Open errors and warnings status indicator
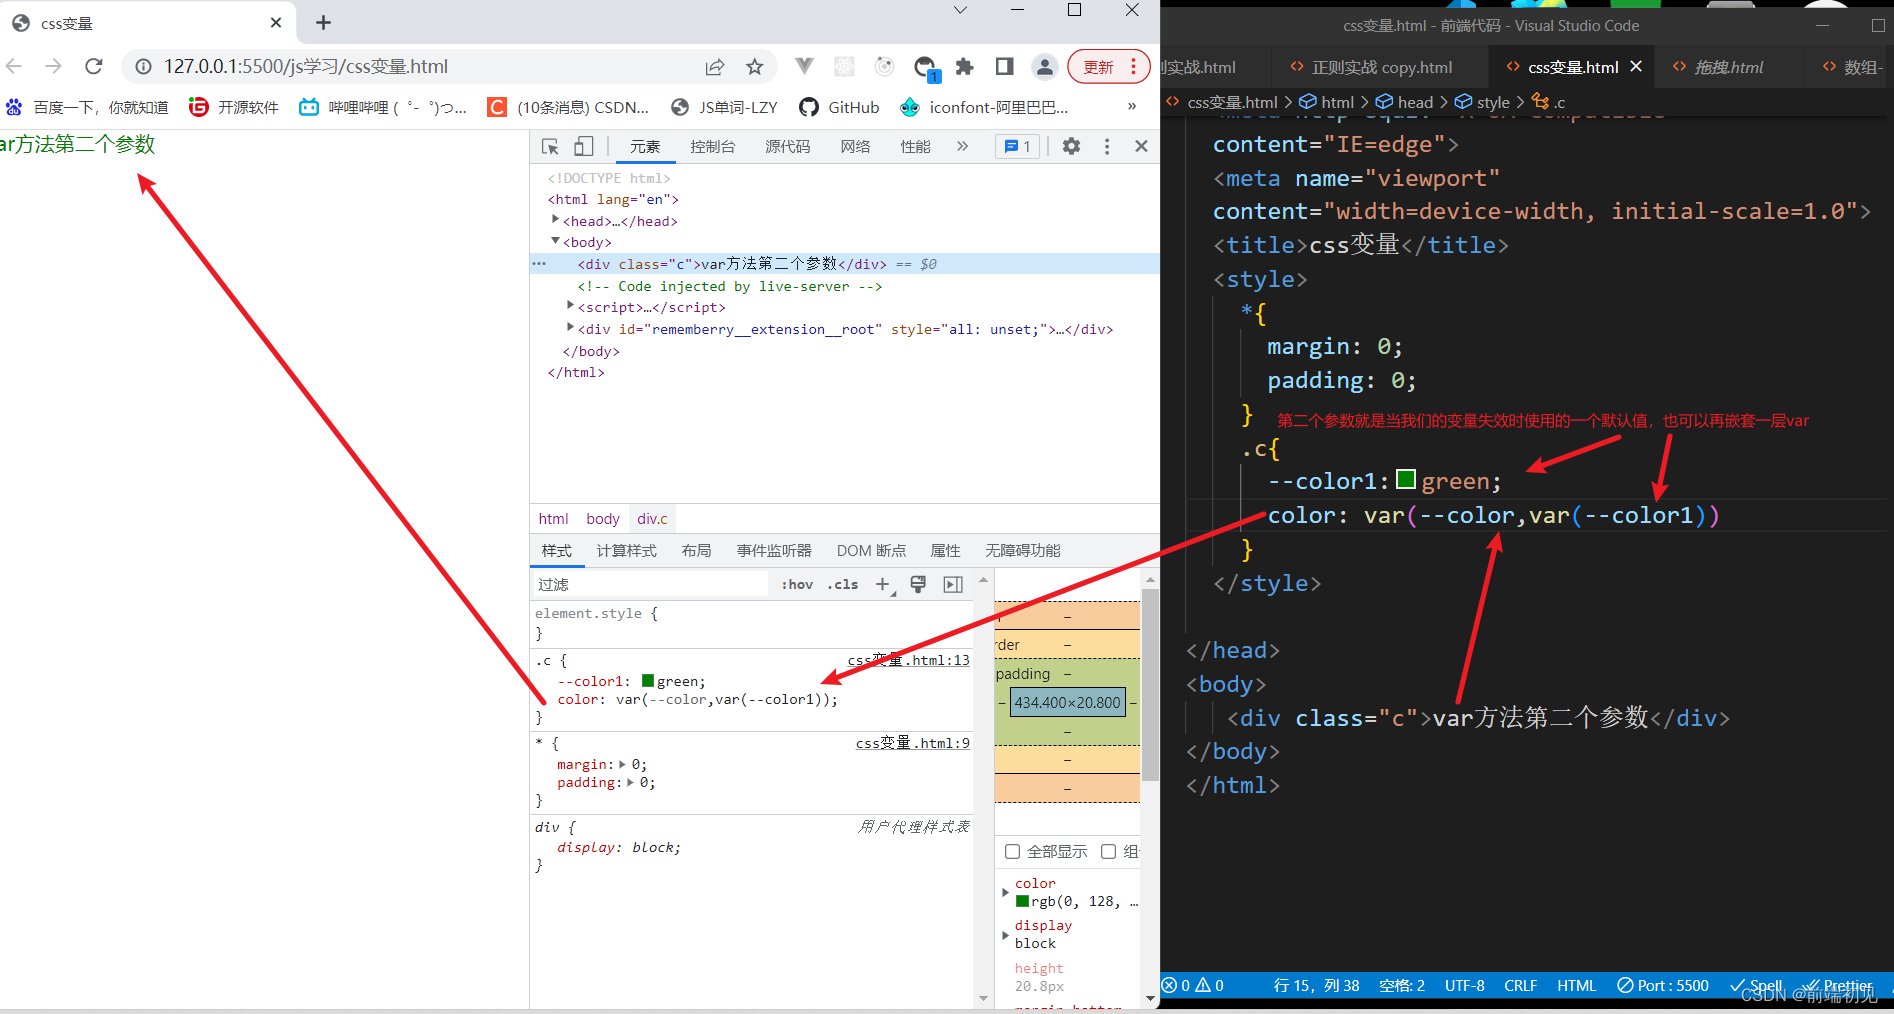This screenshot has width=1894, height=1014. pyautogui.click(x=1192, y=985)
